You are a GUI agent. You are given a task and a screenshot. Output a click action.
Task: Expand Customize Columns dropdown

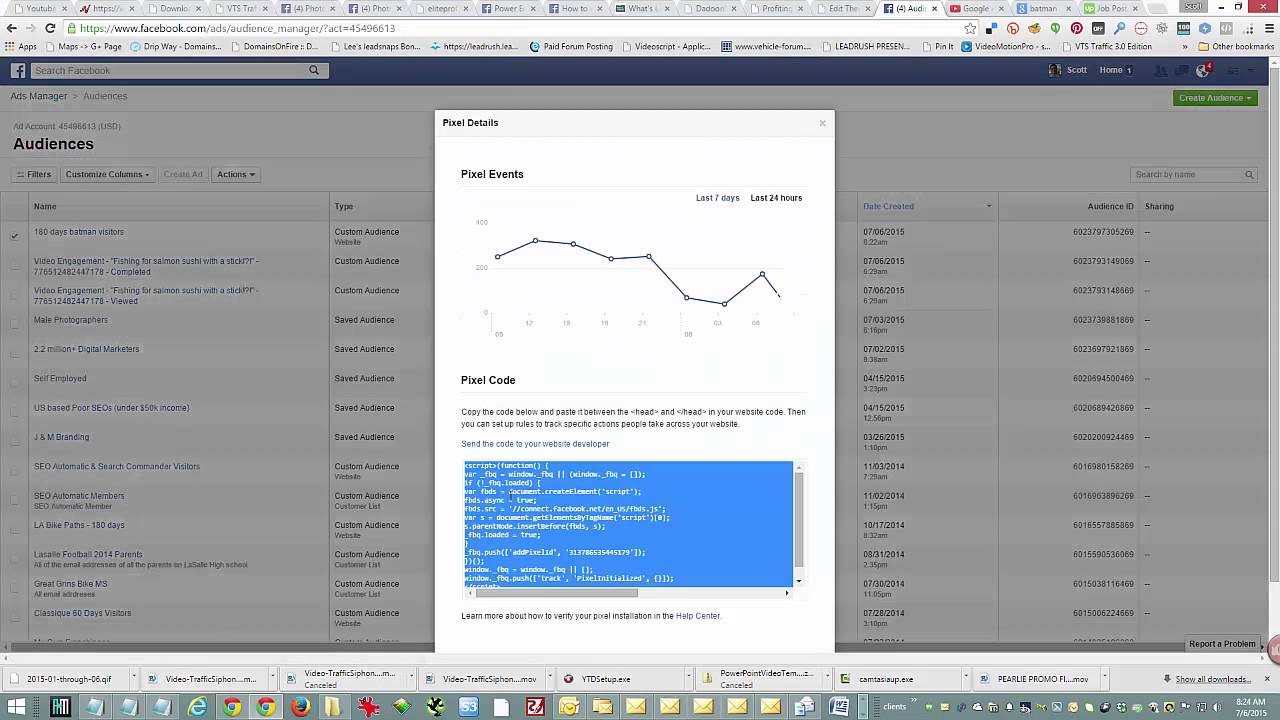pos(107,174)
